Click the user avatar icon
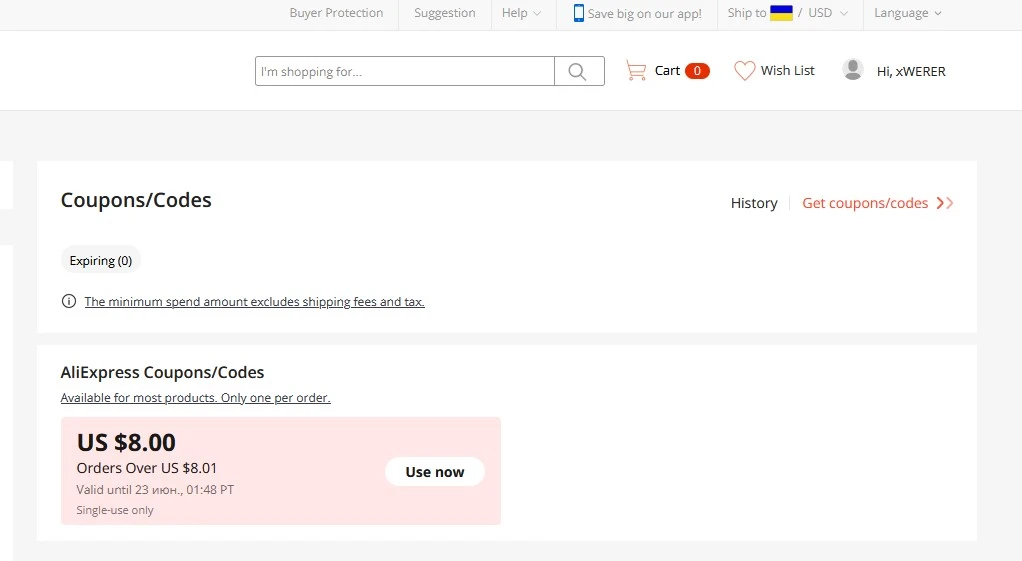The image size is (1022, 561). [853, 70]
